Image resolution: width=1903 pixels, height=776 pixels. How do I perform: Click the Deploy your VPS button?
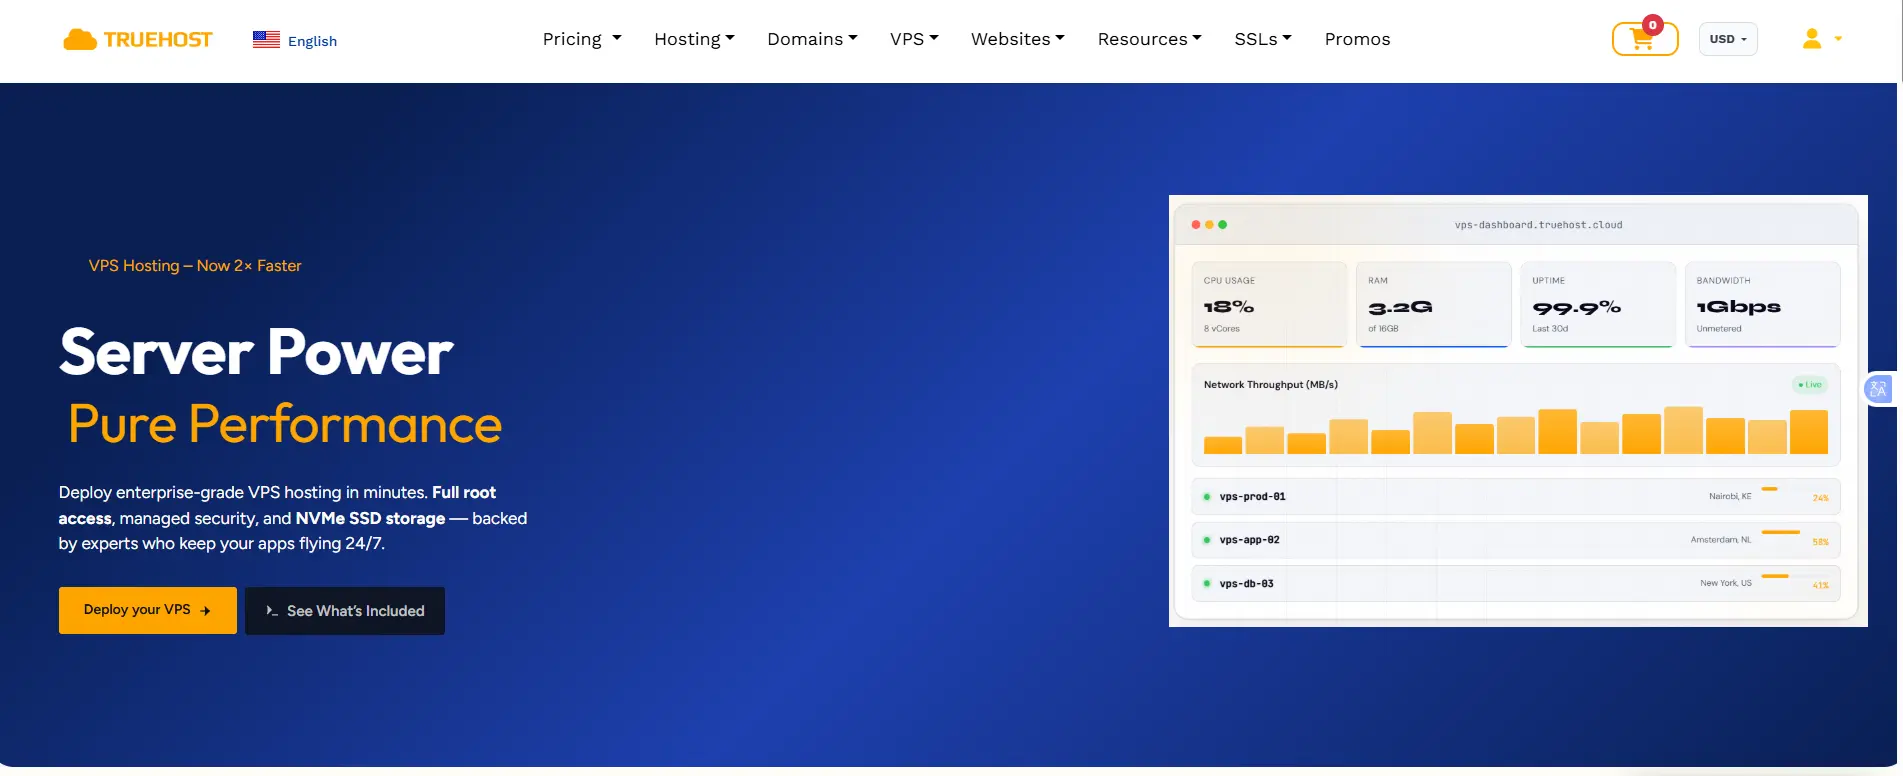pos(148,610)
